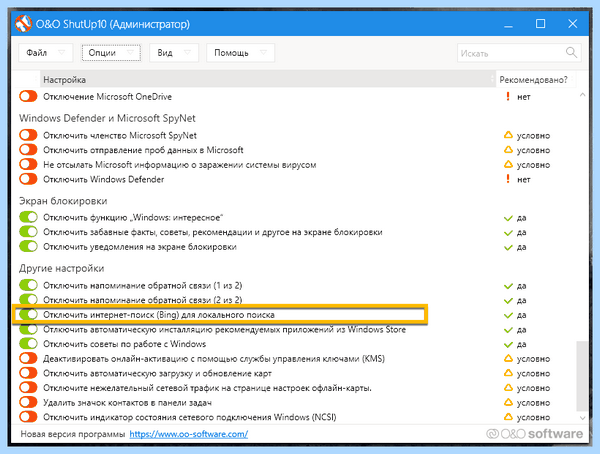This screenshot has width=600, height=454.
Task: Click 'да' for Windows Store apps row
Action: (522, 330)
